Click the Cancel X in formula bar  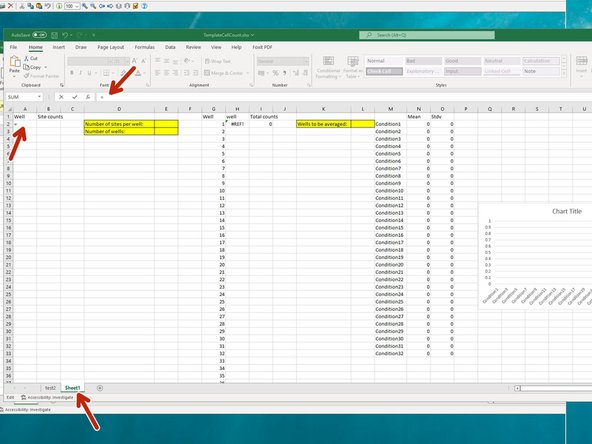coord(61,97)
